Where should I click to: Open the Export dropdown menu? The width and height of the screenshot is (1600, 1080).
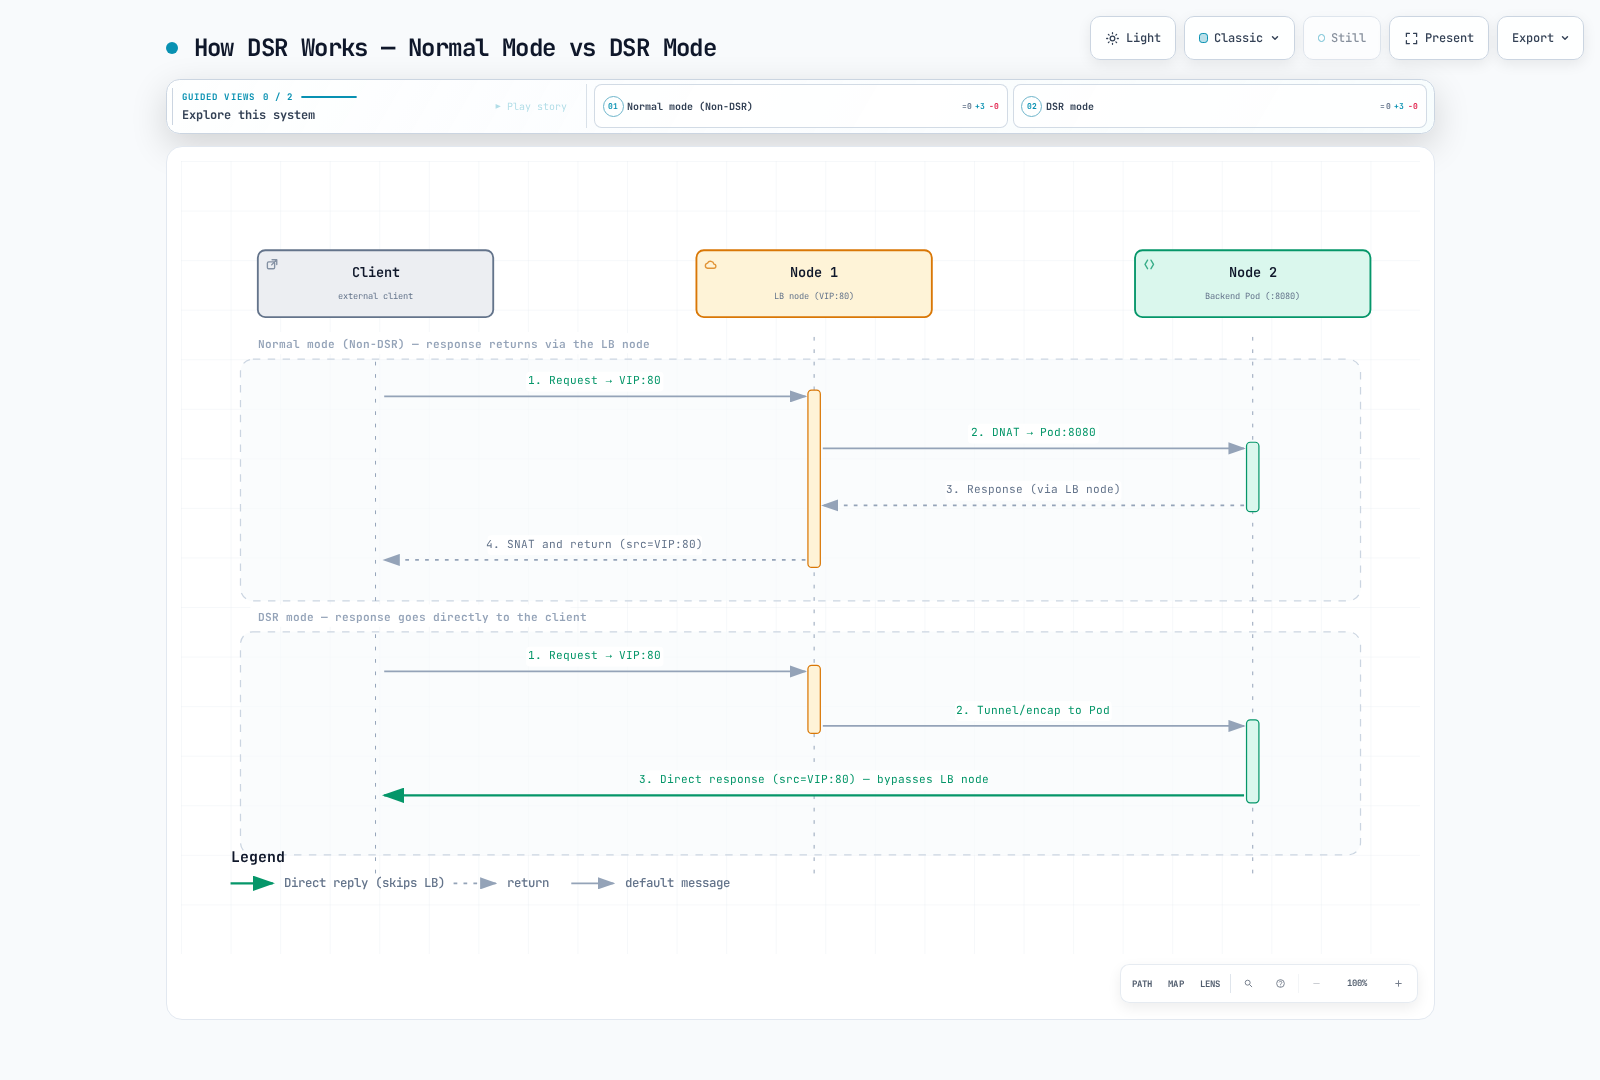pyautogui.click(x=1540, y=38)
